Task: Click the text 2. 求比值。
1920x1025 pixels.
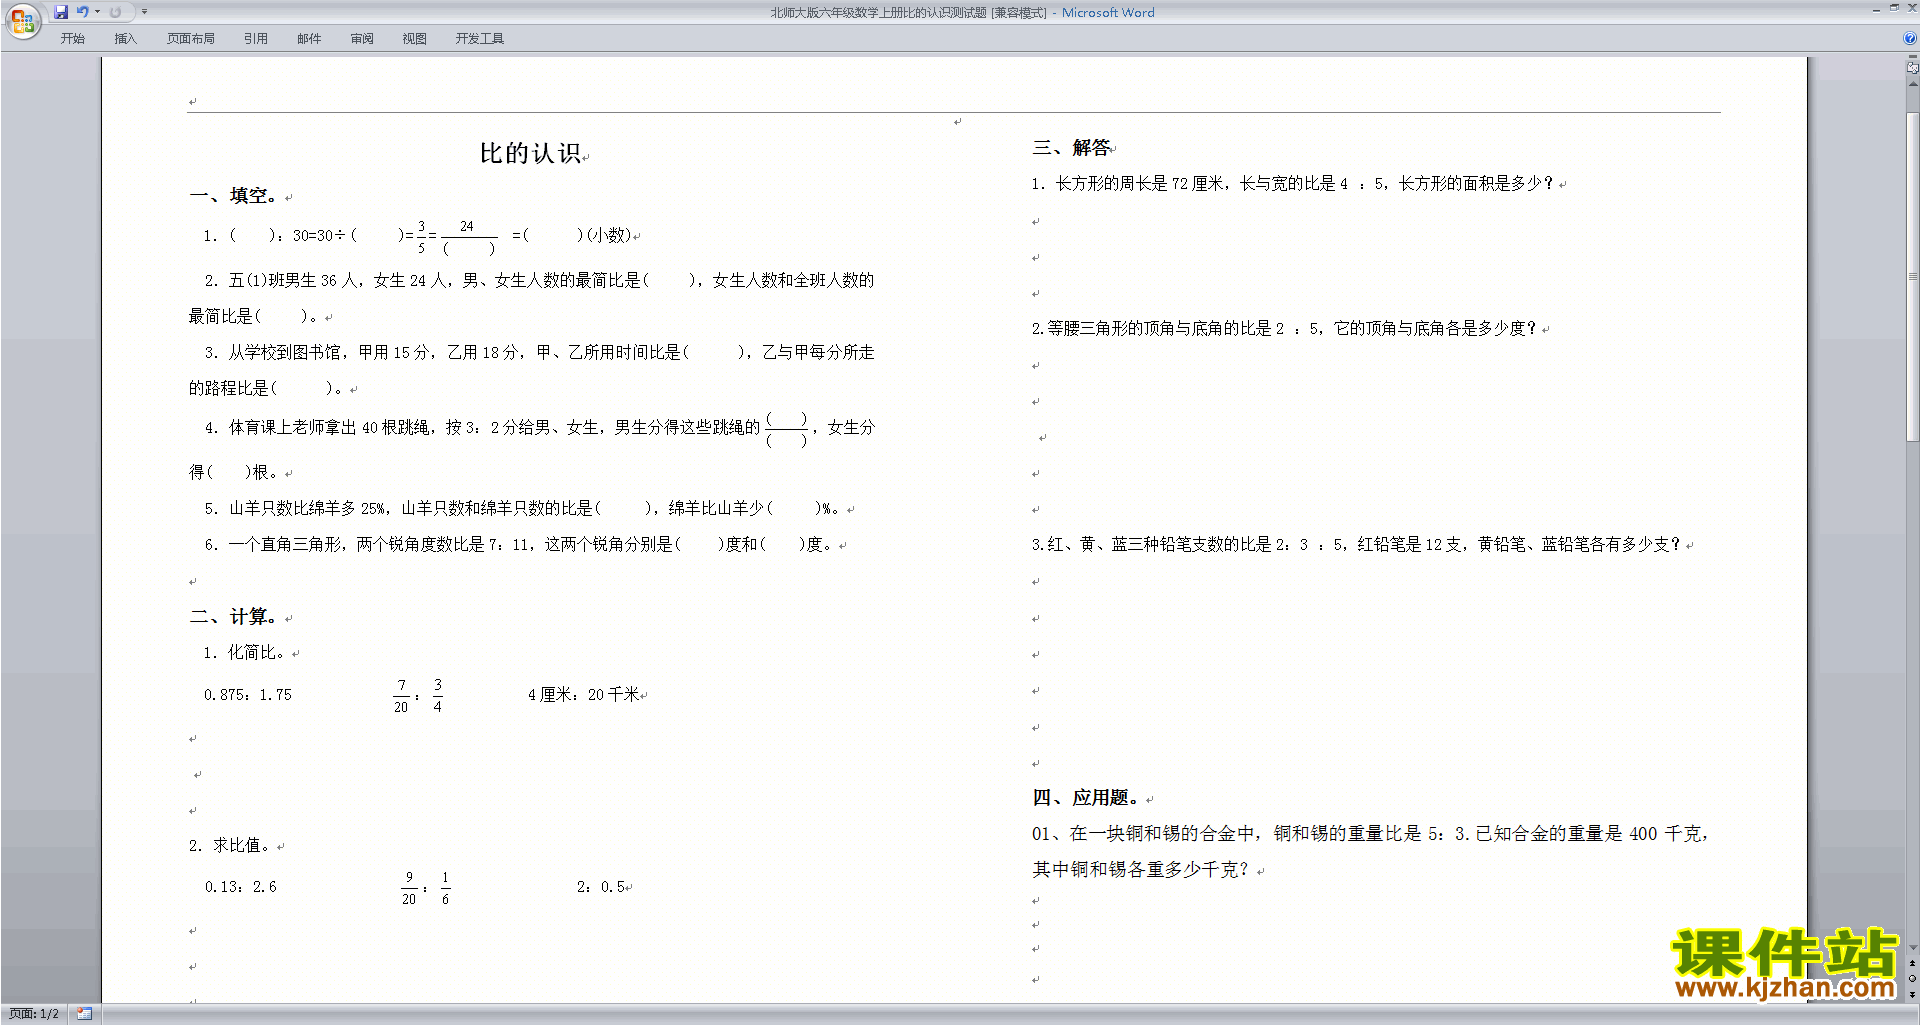Action: click(x=230, y=846)
